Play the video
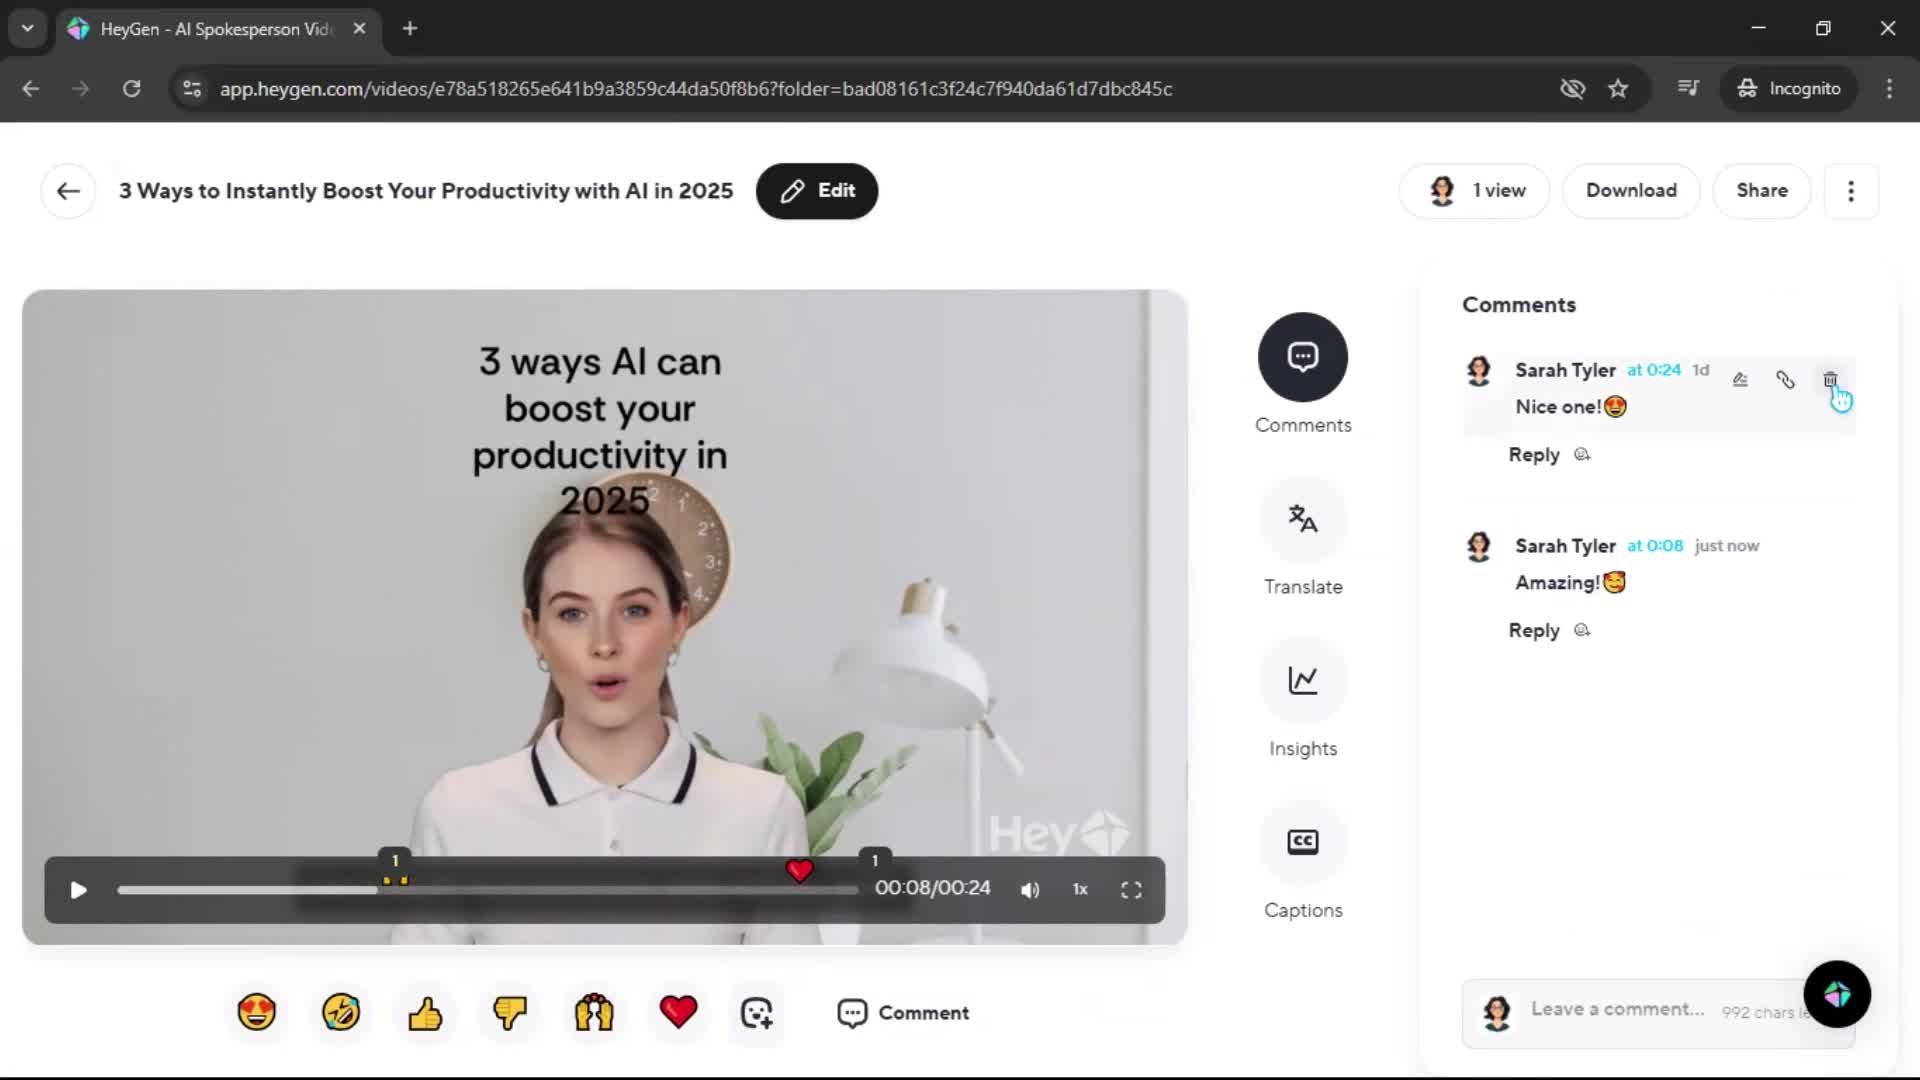Screen dimensions: 1920x1080 78,890
